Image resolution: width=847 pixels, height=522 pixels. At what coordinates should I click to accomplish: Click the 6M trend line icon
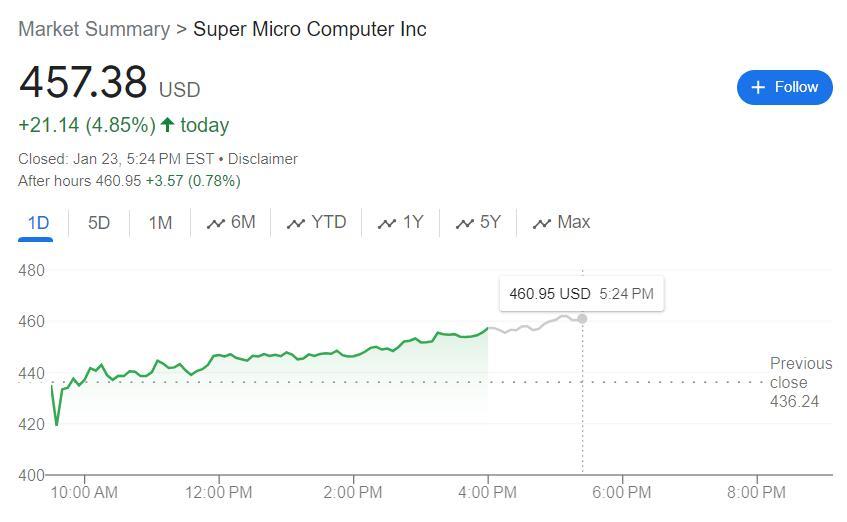215,223
